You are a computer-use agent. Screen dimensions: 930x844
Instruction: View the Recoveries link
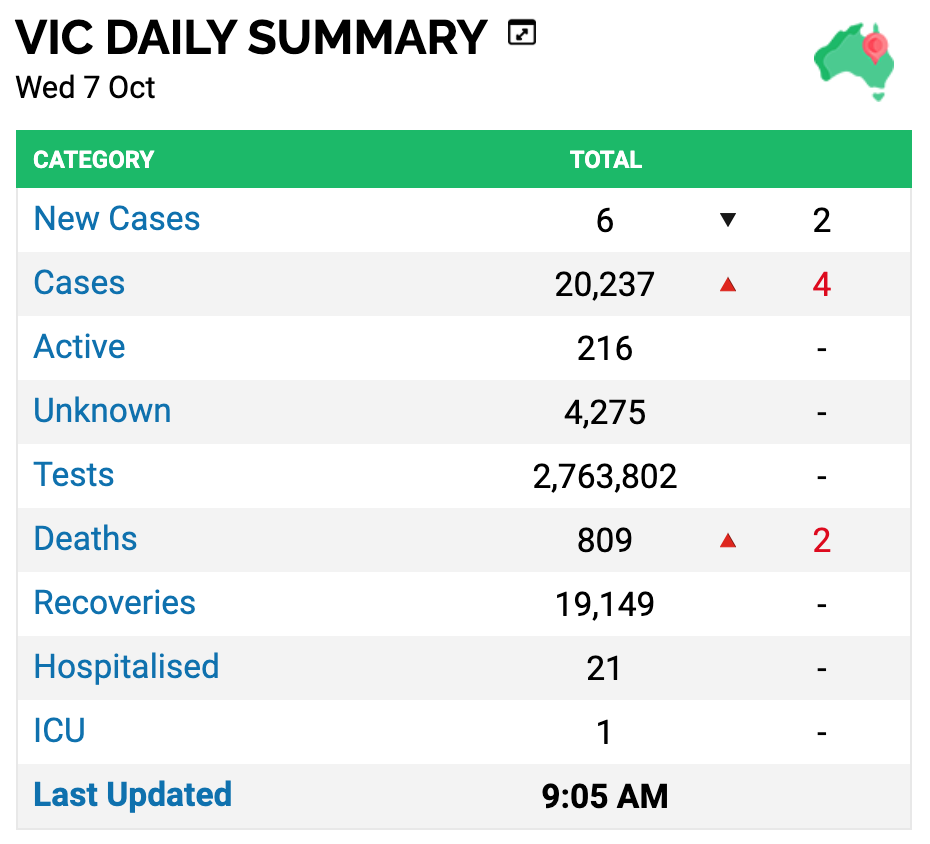[114, 603]
